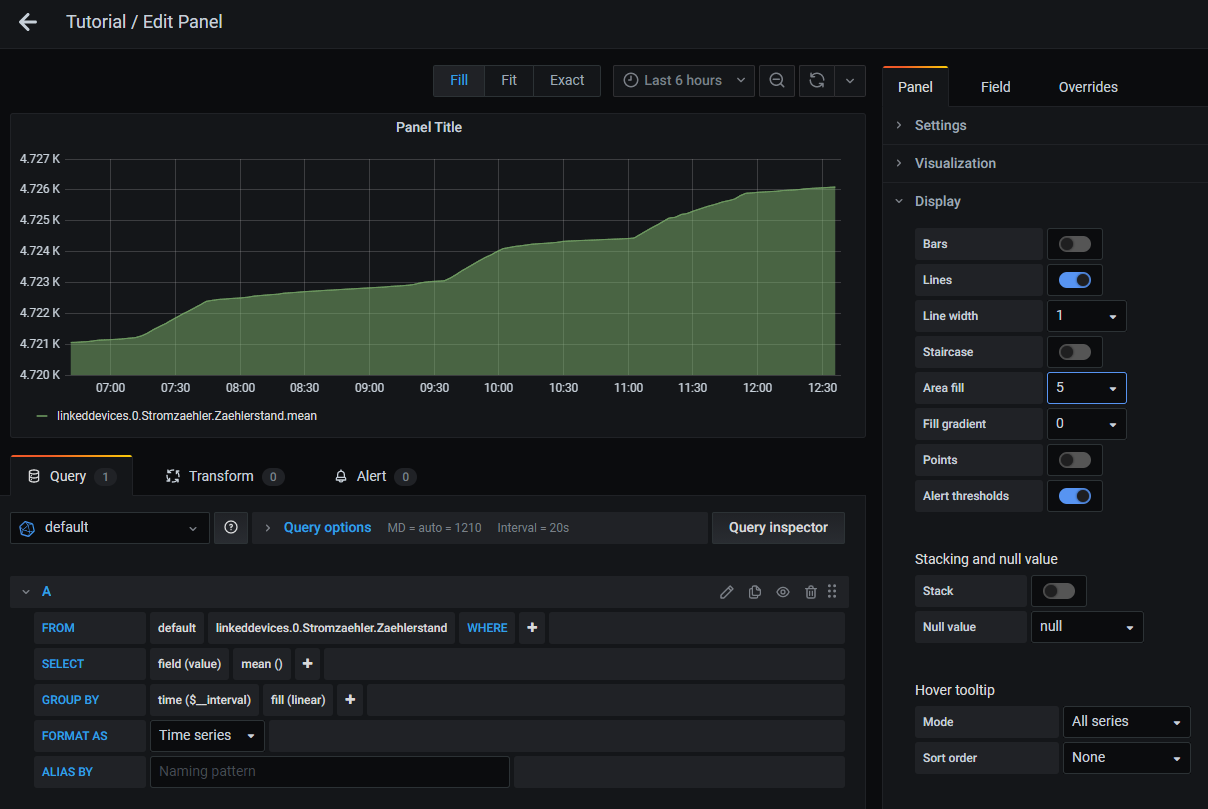Viewport: 1208px width, 809px height.
Task: Click the back arrow to exit panel edit
Action: (27, 22)
